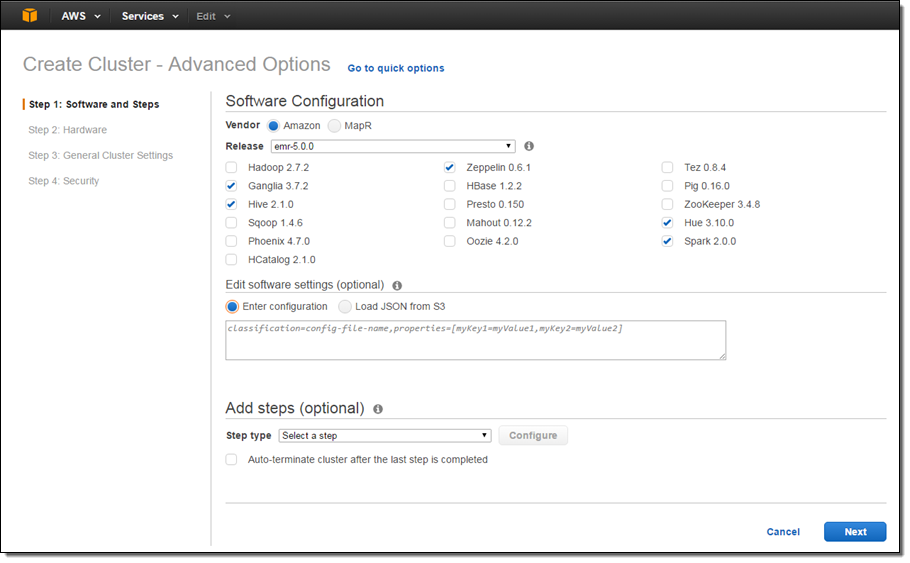Uncheck the Zeppelin 0.6.1 checkbox

[x=450, y=168]
